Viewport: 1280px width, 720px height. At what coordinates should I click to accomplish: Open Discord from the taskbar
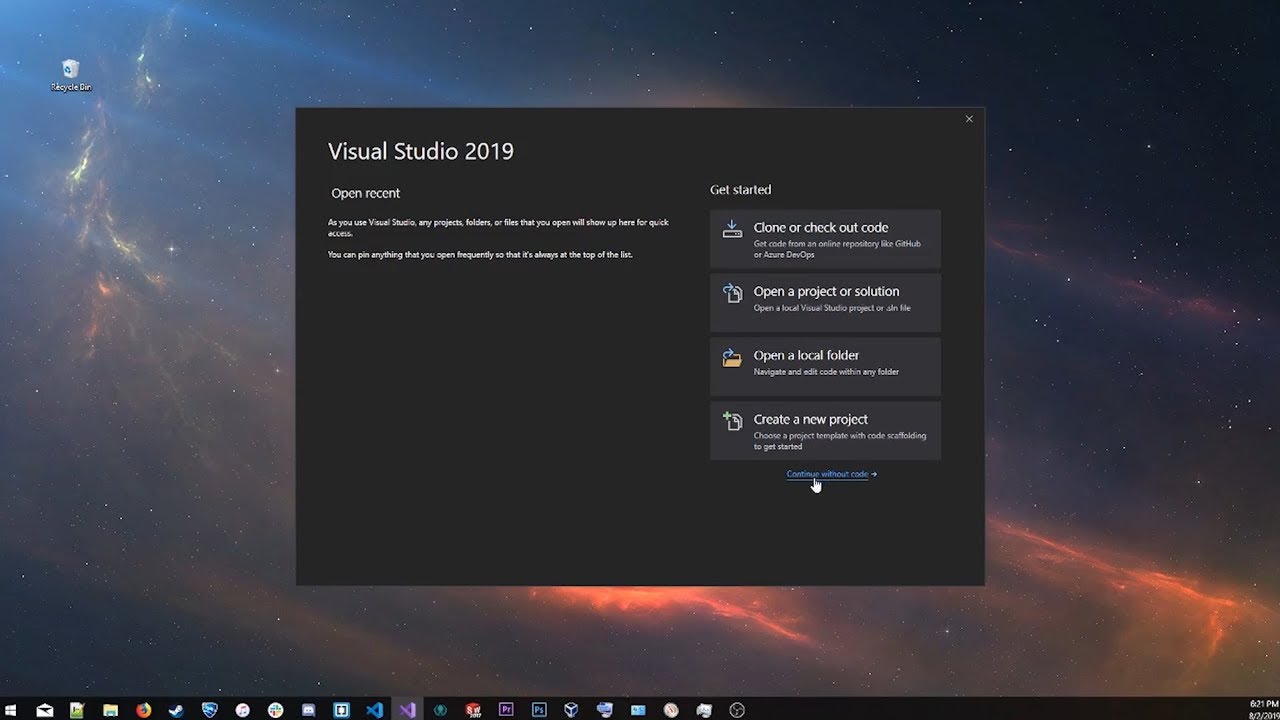pyautogui.click(x=308, y=710)
